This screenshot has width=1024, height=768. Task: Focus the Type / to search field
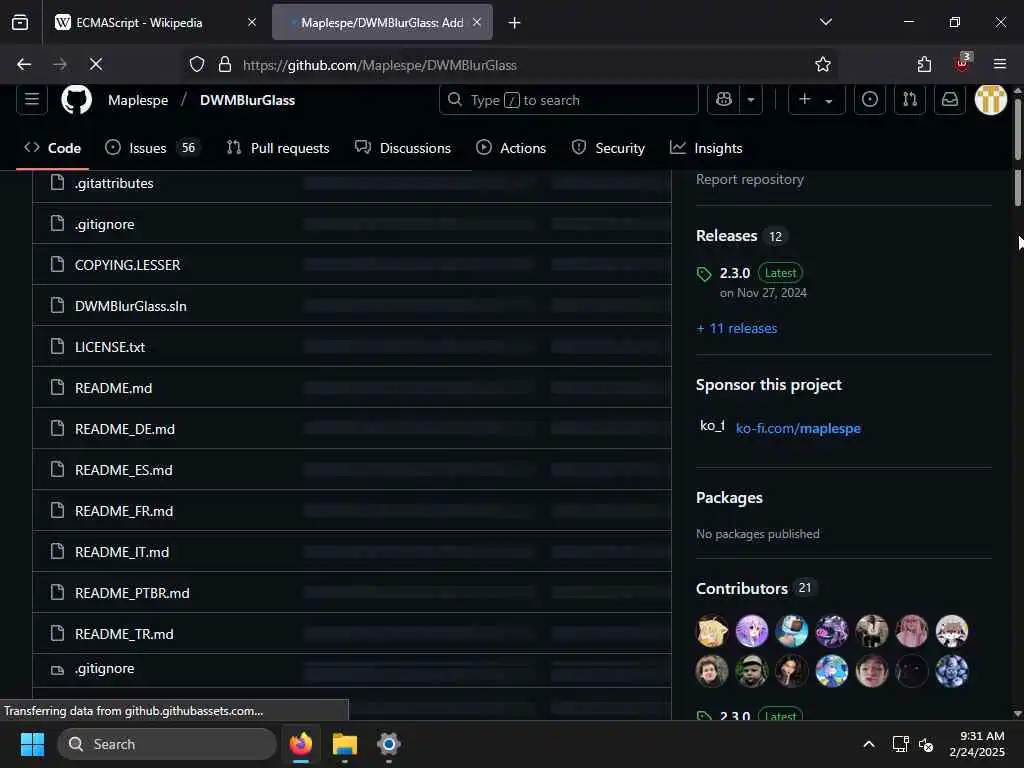coord(569,100)
